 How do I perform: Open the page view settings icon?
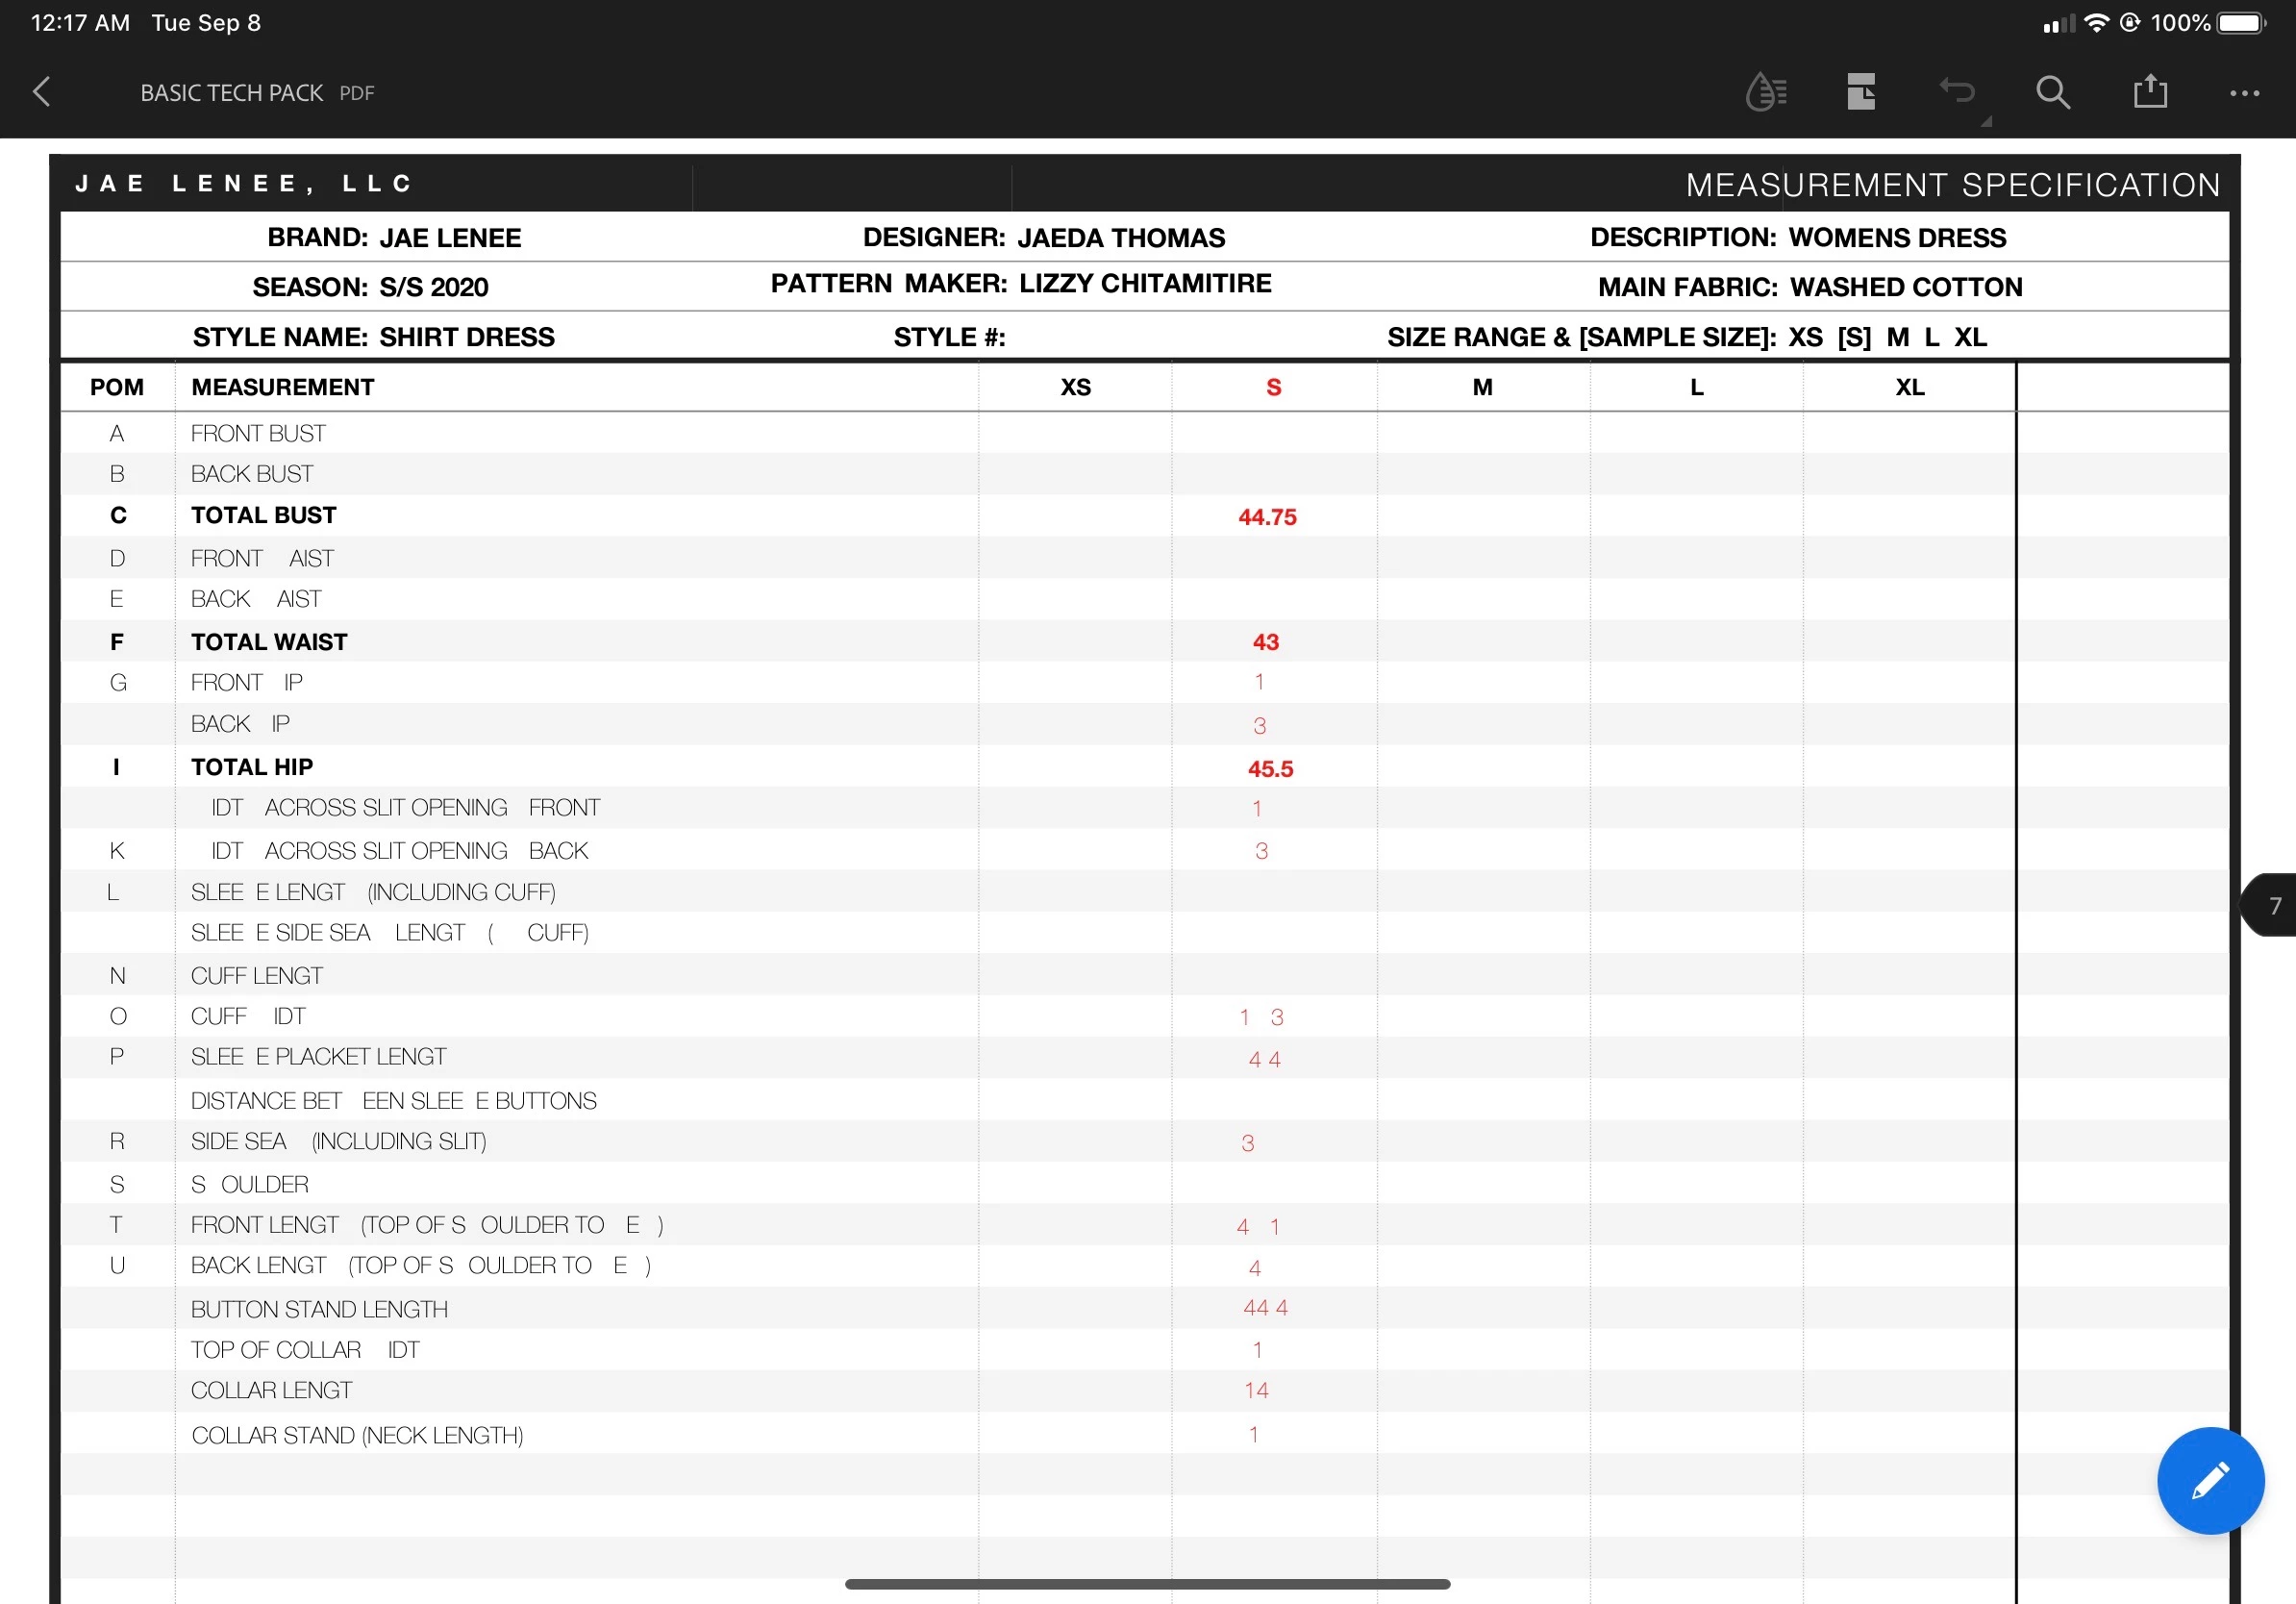click(1861, 92)
